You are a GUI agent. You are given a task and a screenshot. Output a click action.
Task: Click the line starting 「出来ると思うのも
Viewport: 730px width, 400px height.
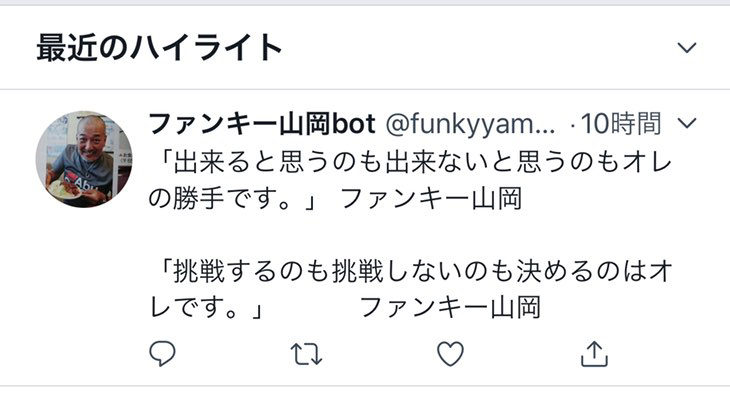pos(411,163)
